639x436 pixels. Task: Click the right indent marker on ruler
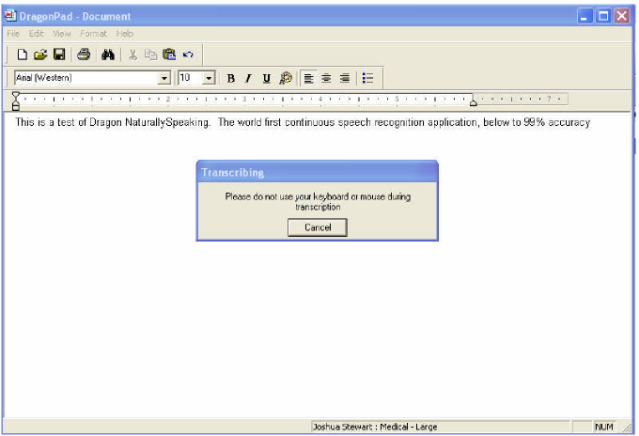(473, 101)
